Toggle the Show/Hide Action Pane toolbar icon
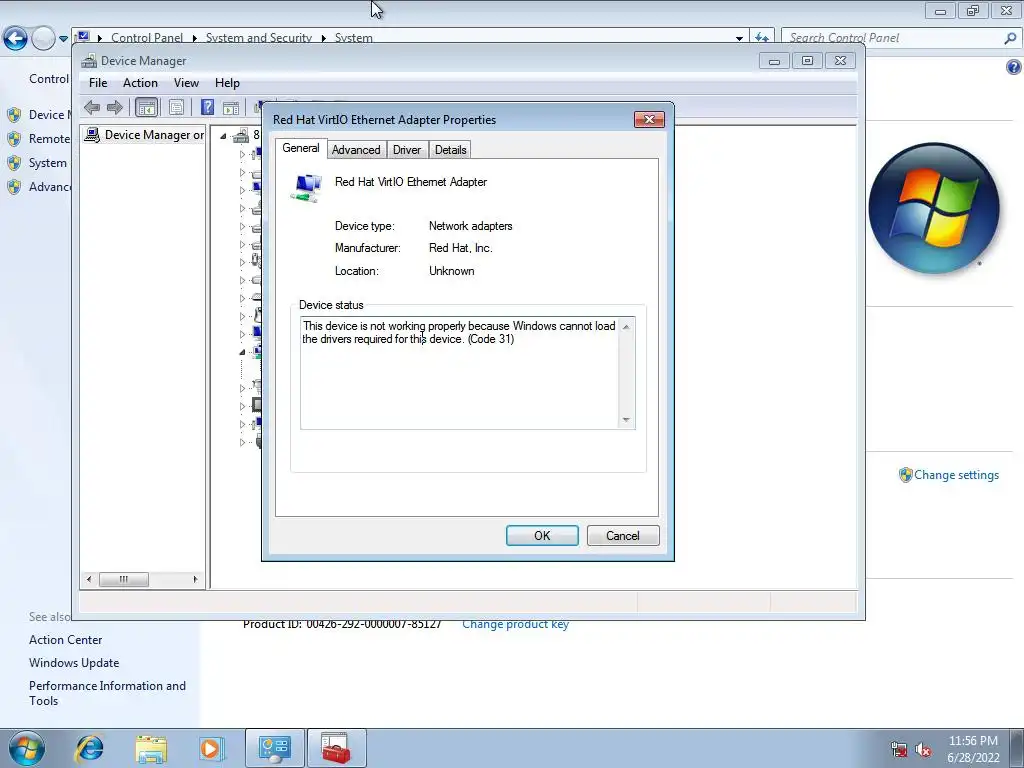 coord(231,107)
